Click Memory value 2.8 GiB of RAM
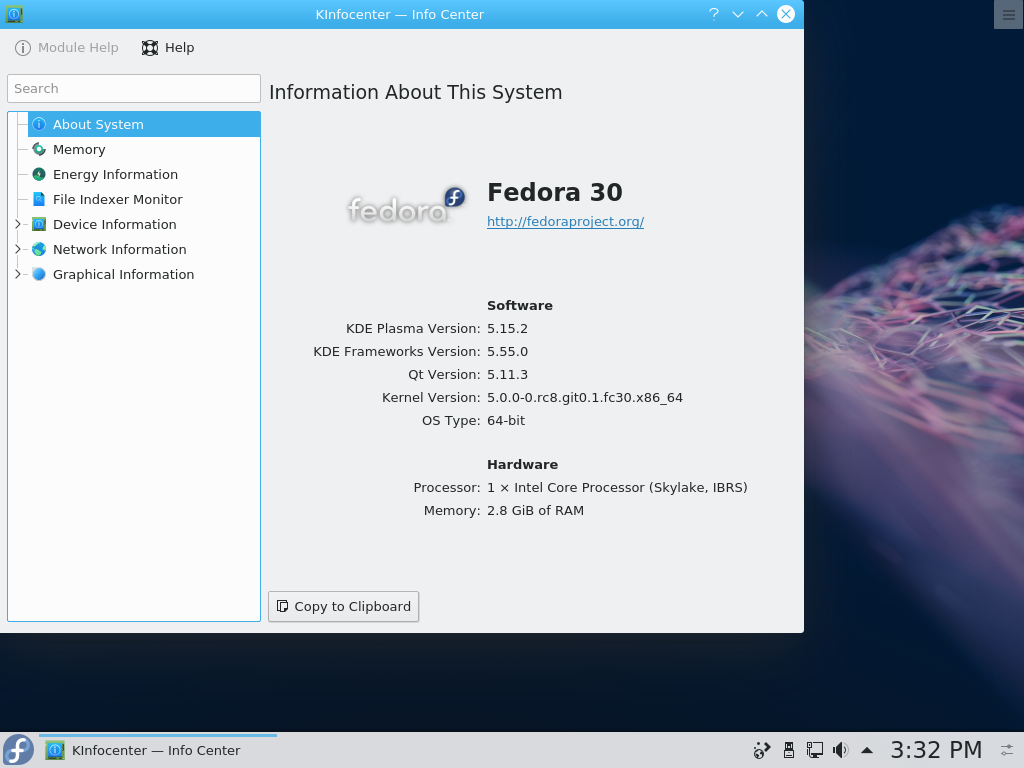Viewport: 1024px width, 768px height. coord(536,511)
